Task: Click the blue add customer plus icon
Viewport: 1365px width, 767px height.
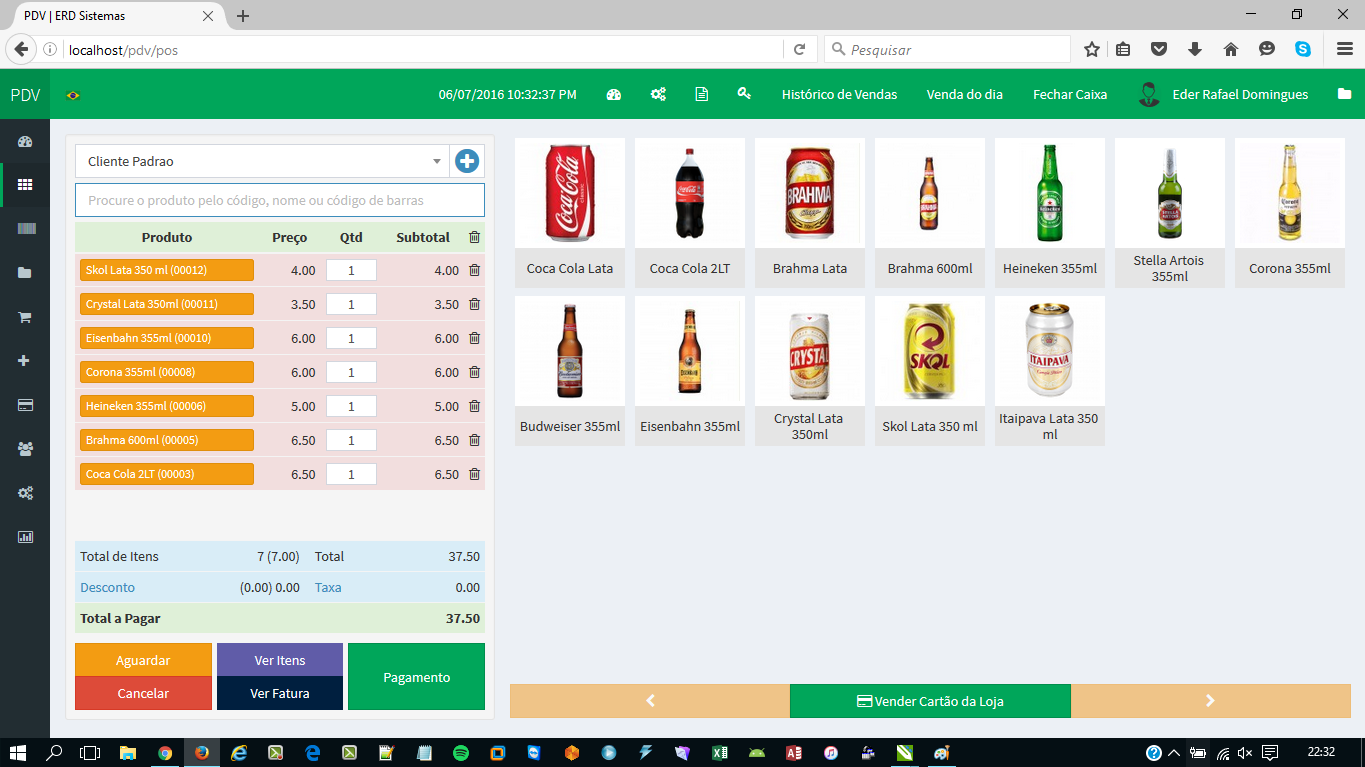Action: [x=466, y=161]
